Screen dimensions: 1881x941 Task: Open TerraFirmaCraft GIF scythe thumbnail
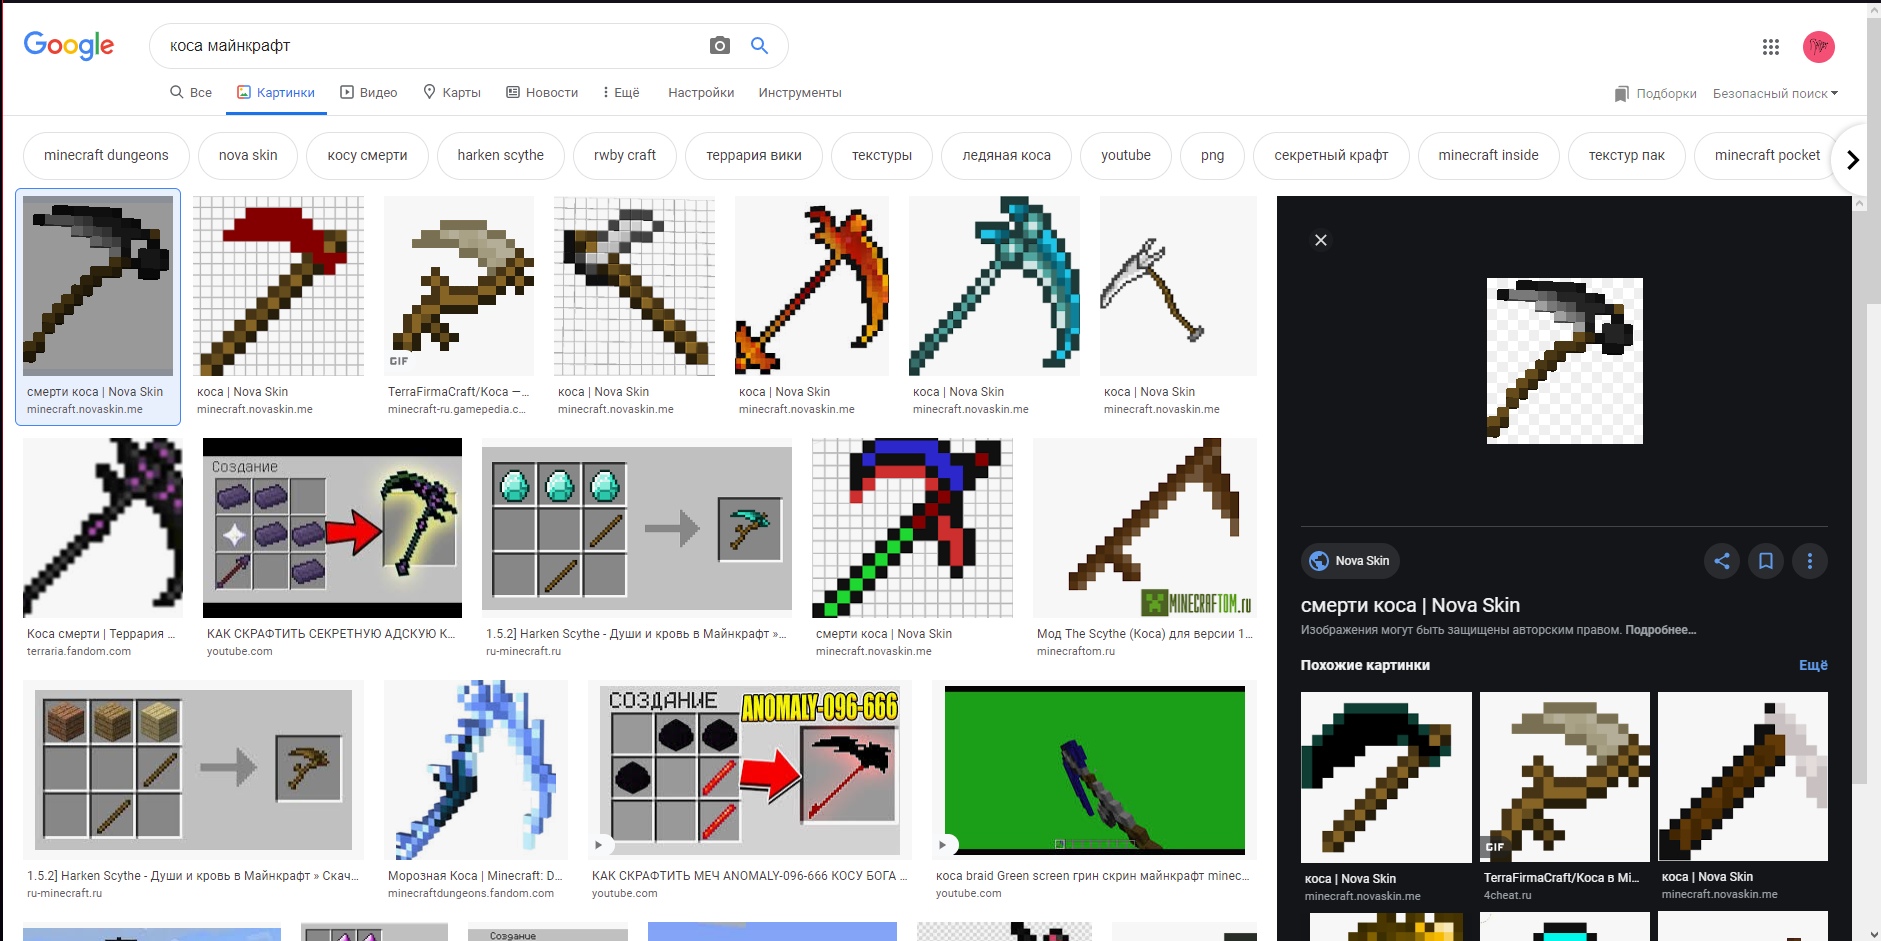(459, 286)
